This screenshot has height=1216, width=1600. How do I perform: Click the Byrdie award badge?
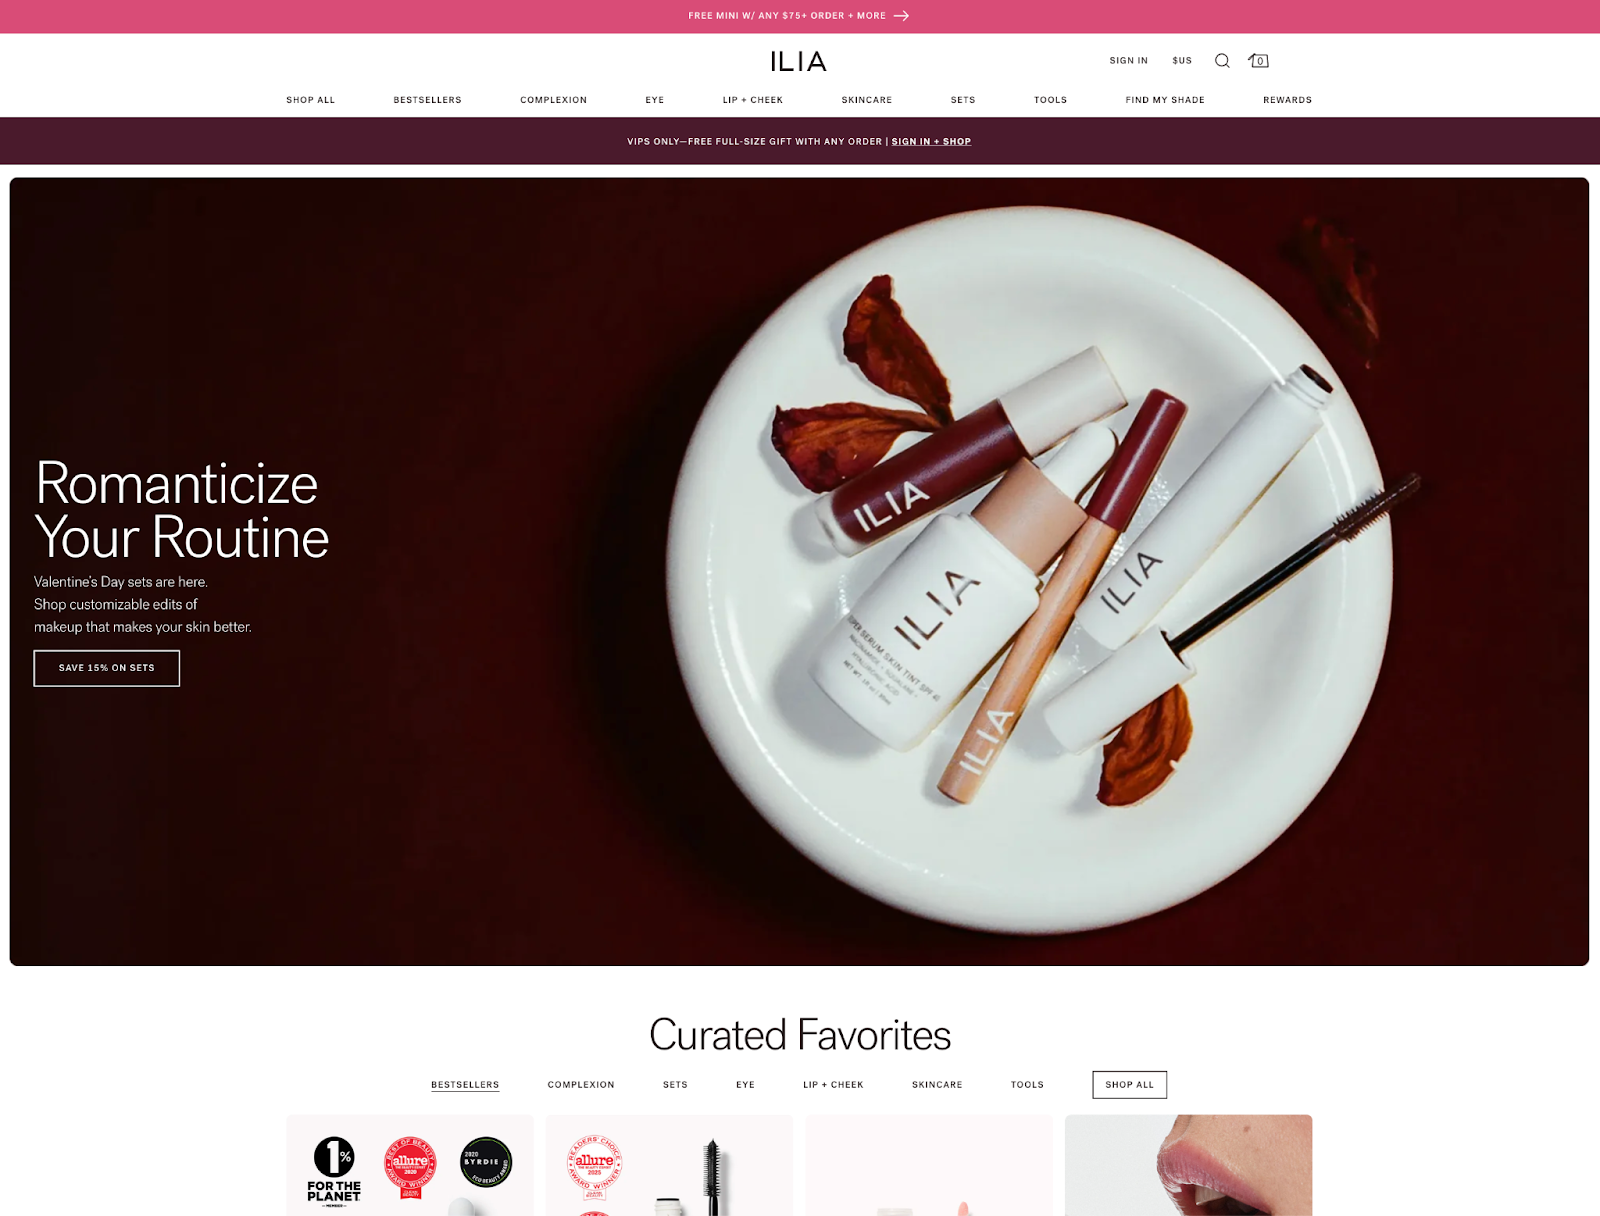[486, 1162]
